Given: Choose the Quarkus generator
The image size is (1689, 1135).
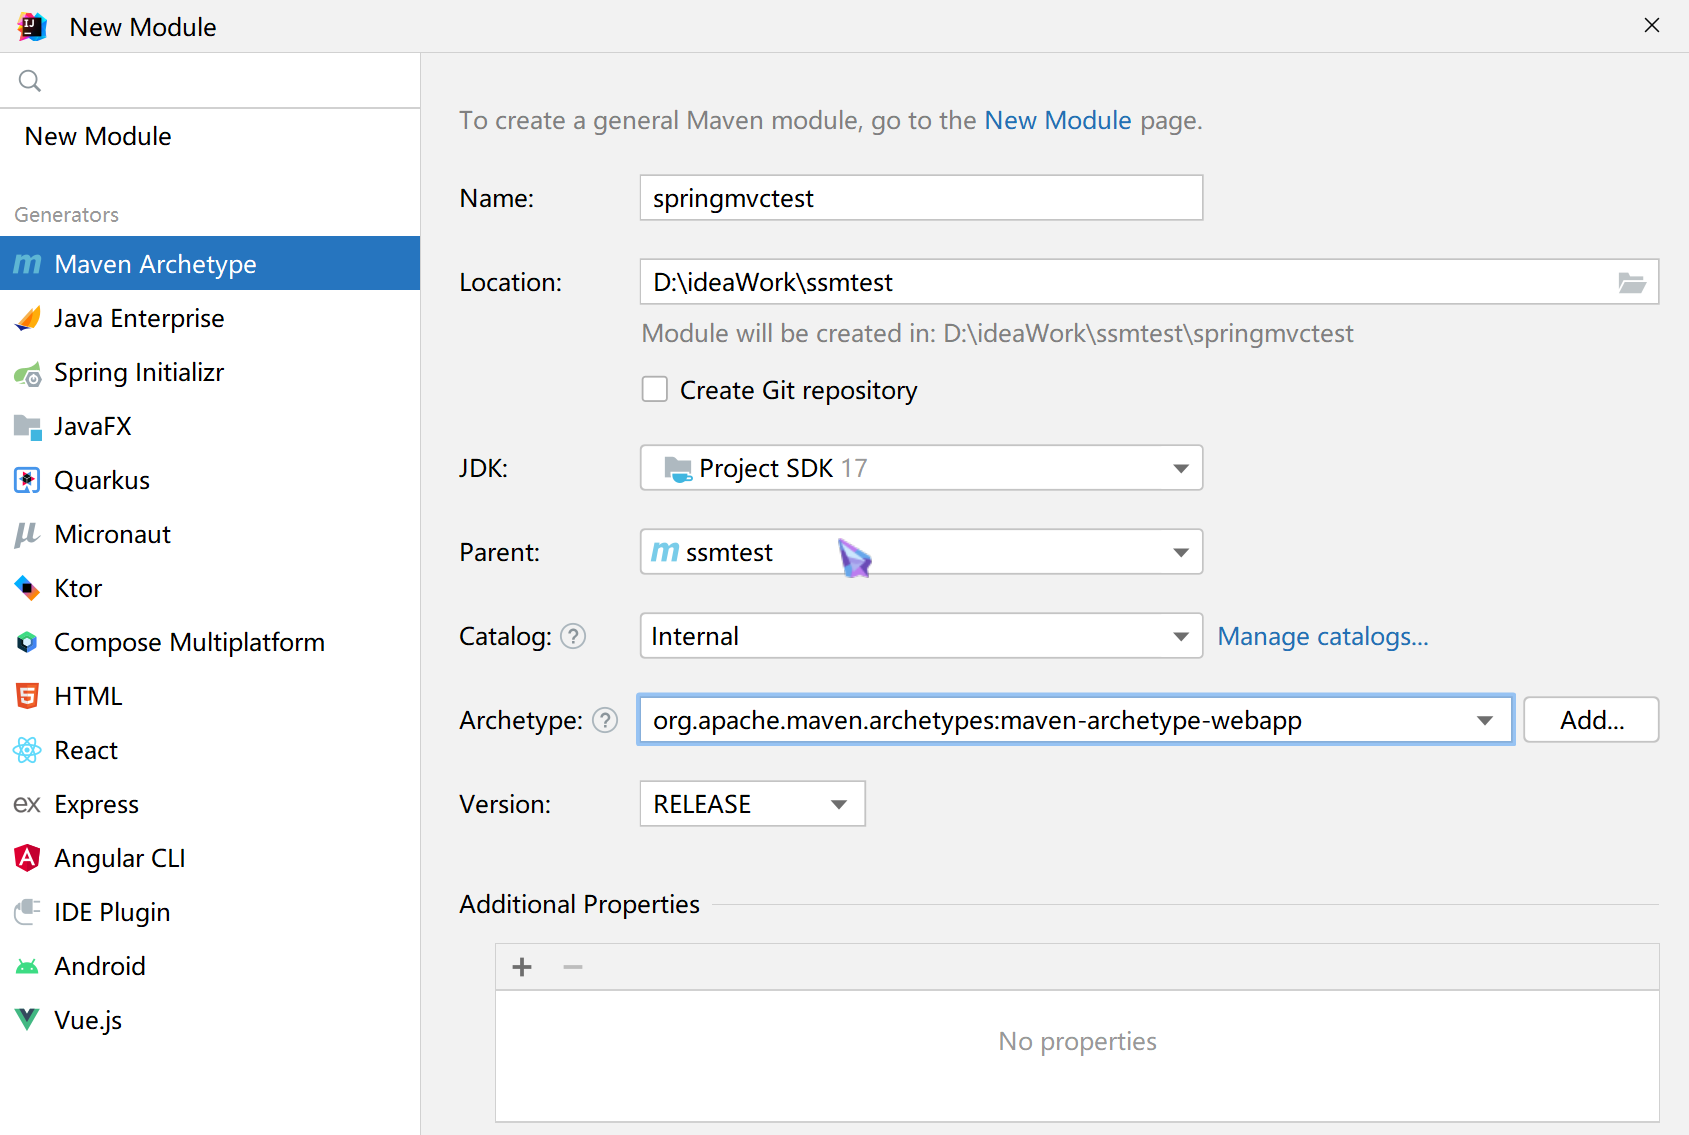Looking at the screenshot, I should [210, 480].
